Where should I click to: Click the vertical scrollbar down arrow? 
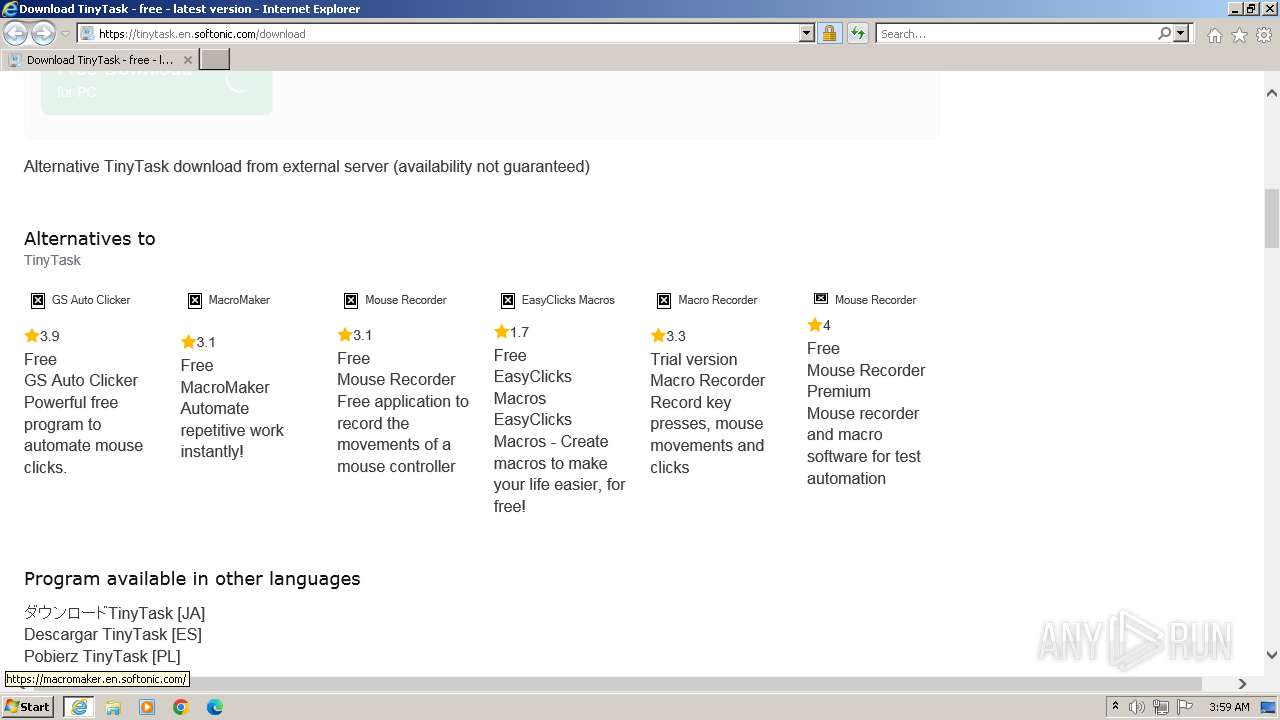click(x=1272, y=655)
